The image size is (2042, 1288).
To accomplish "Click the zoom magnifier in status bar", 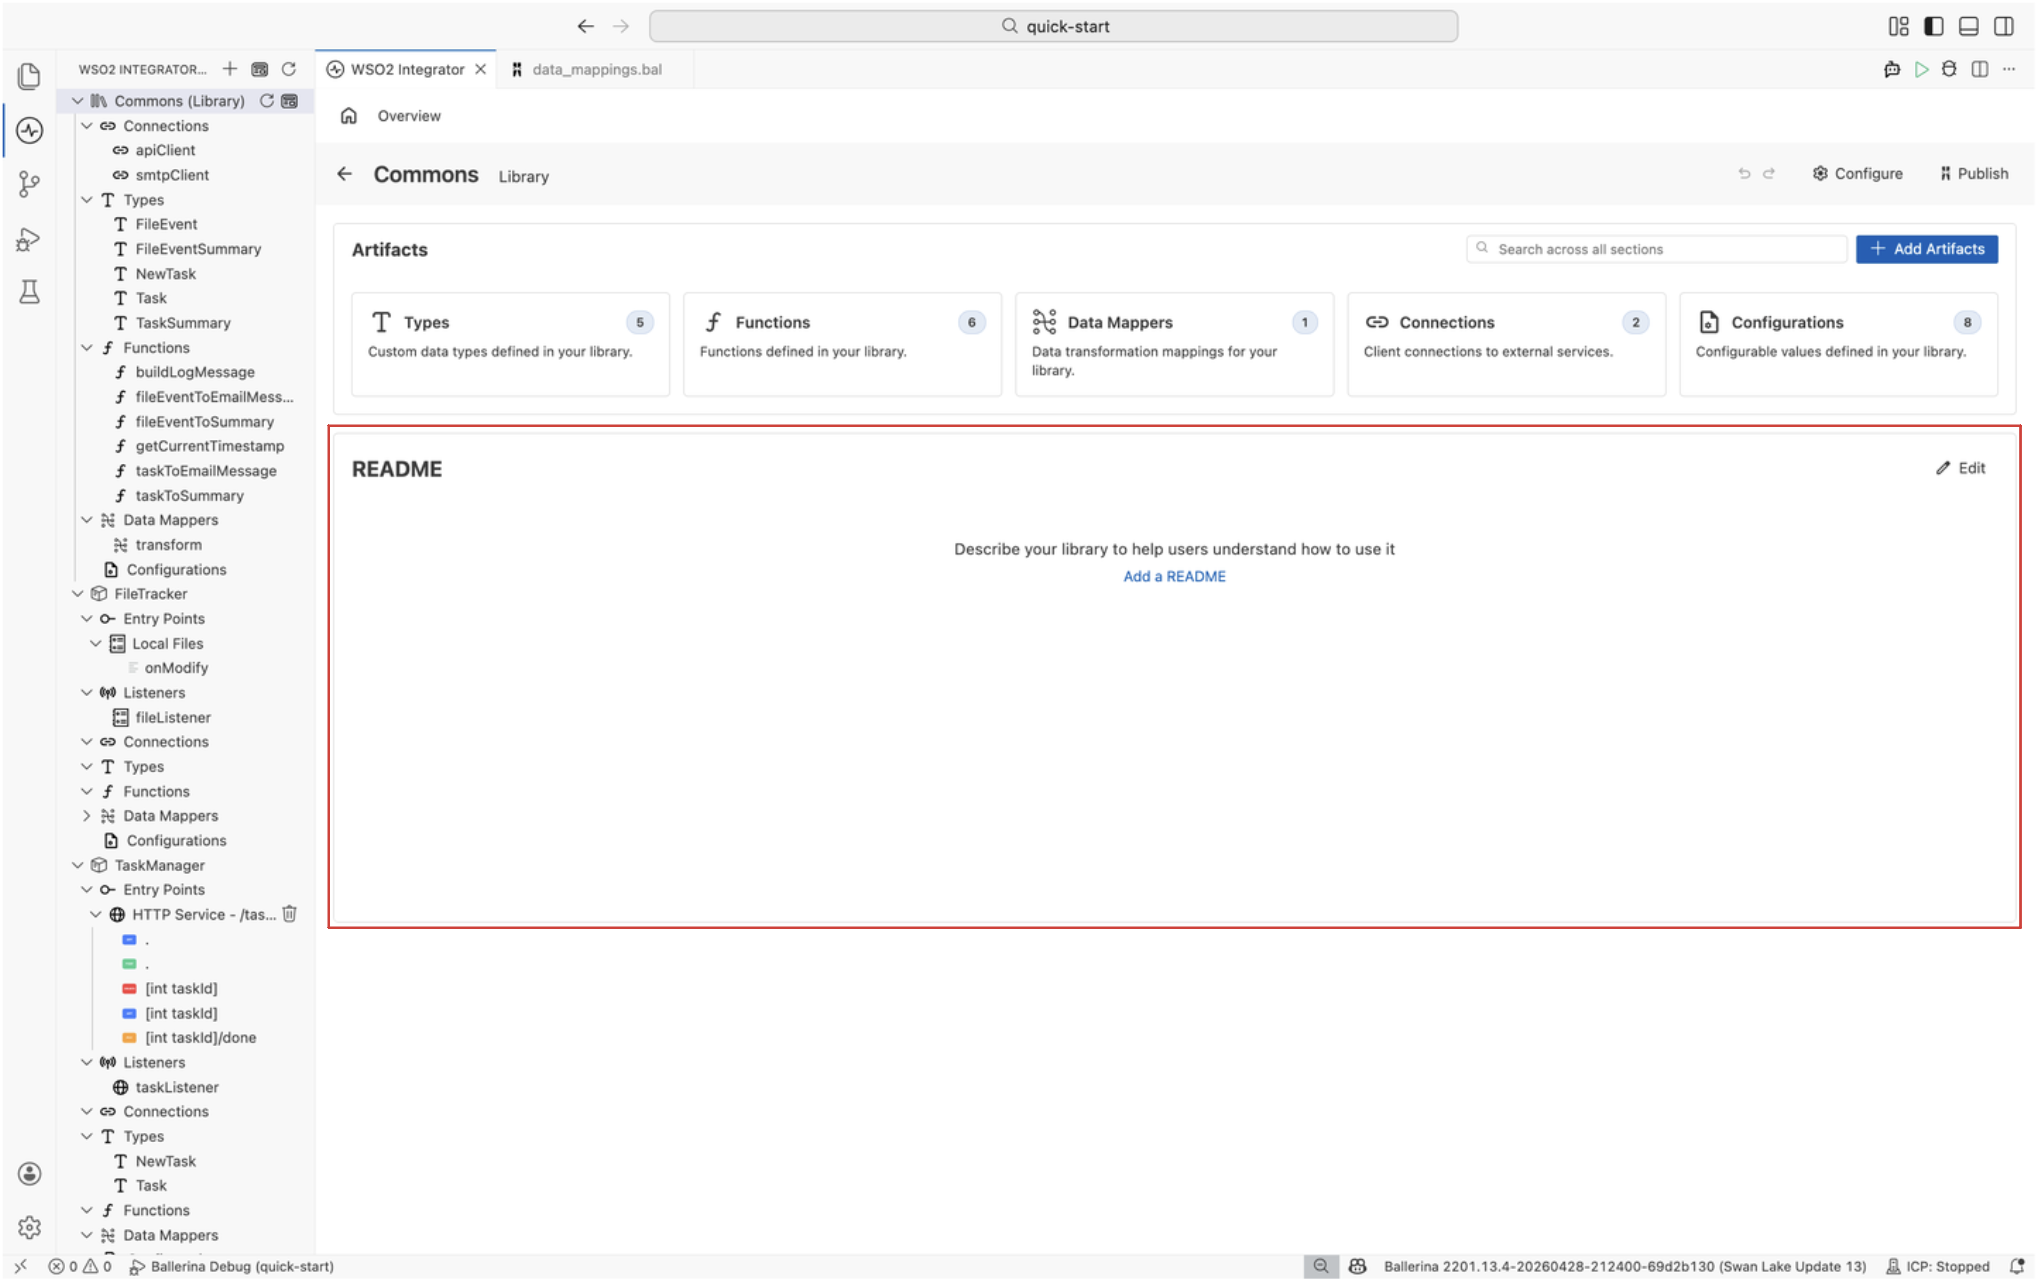I will coord(1321,1267).
